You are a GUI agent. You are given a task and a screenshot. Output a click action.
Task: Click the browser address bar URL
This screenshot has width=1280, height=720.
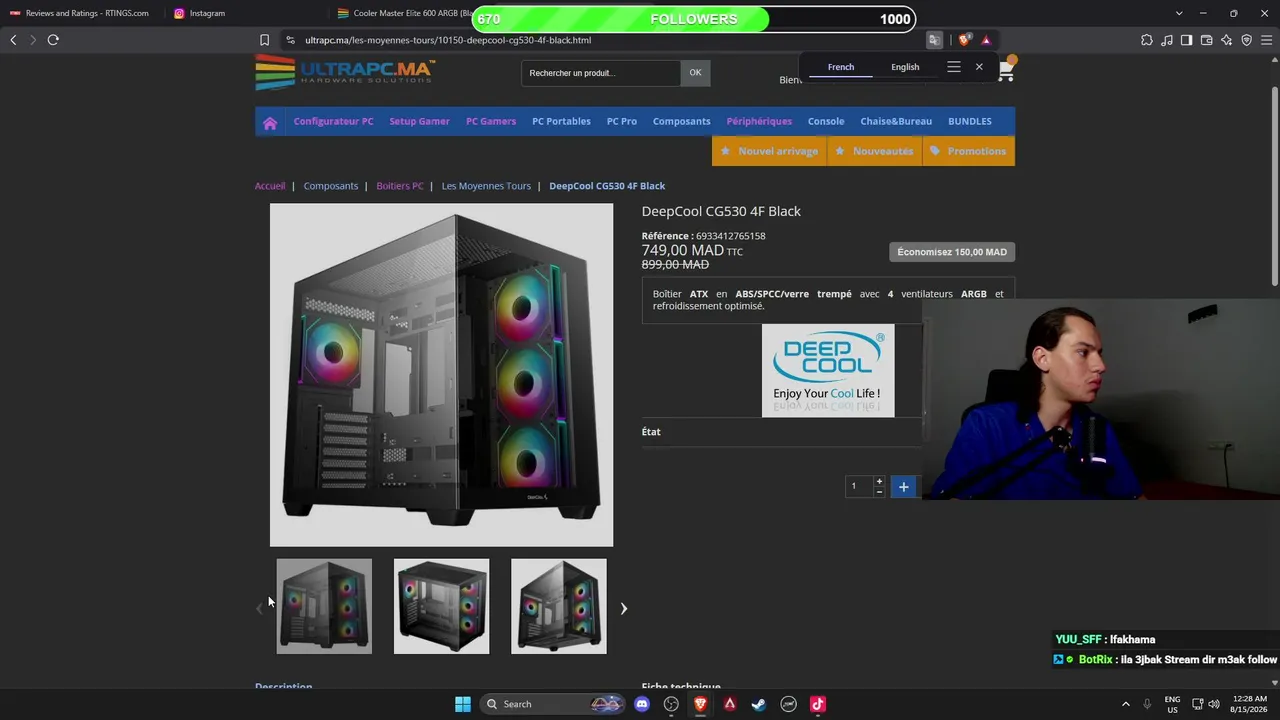pyautogui.click(x=448, y=40)
